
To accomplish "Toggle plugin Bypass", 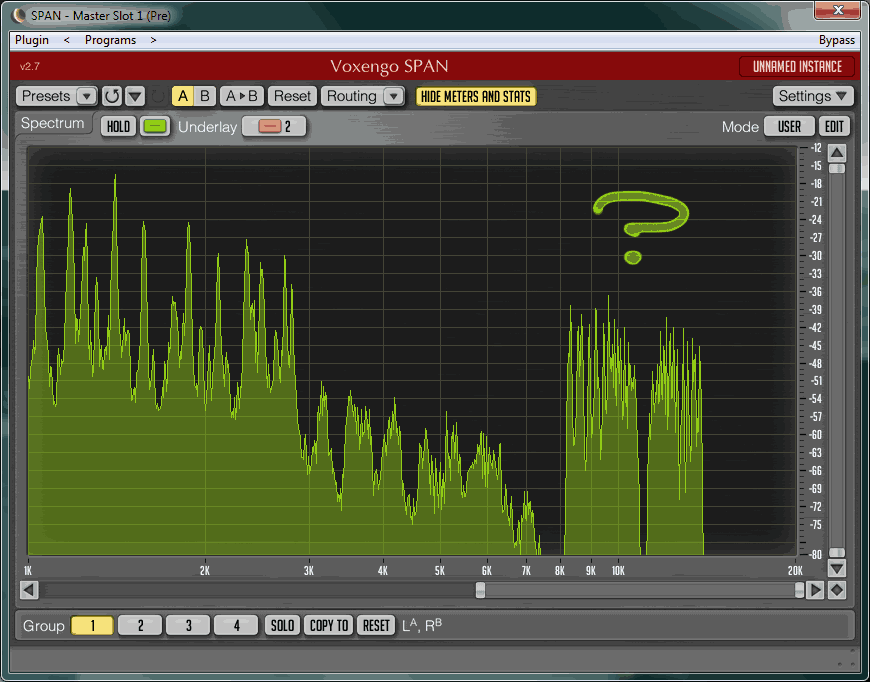I will [x=837, y=40].
